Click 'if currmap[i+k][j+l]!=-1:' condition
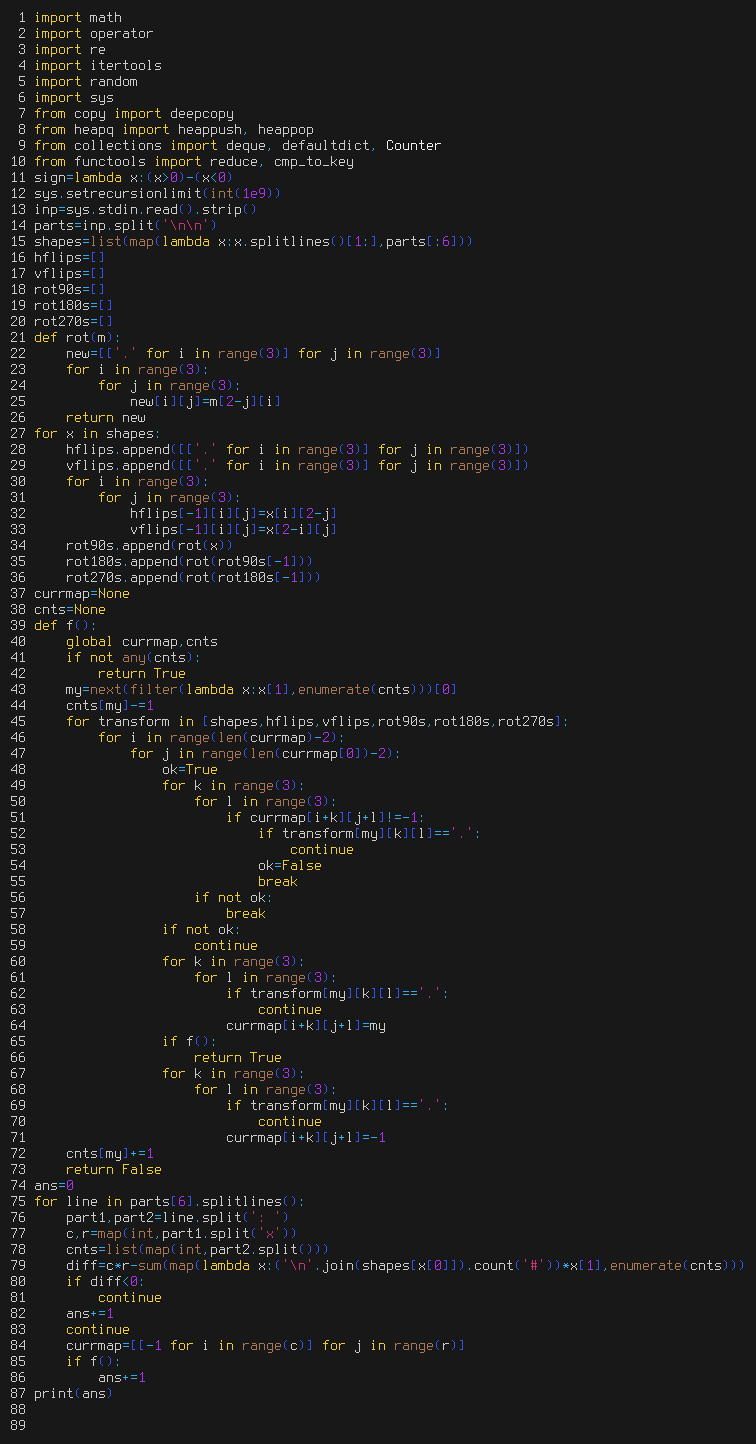756x1444 pixels. 326,817
